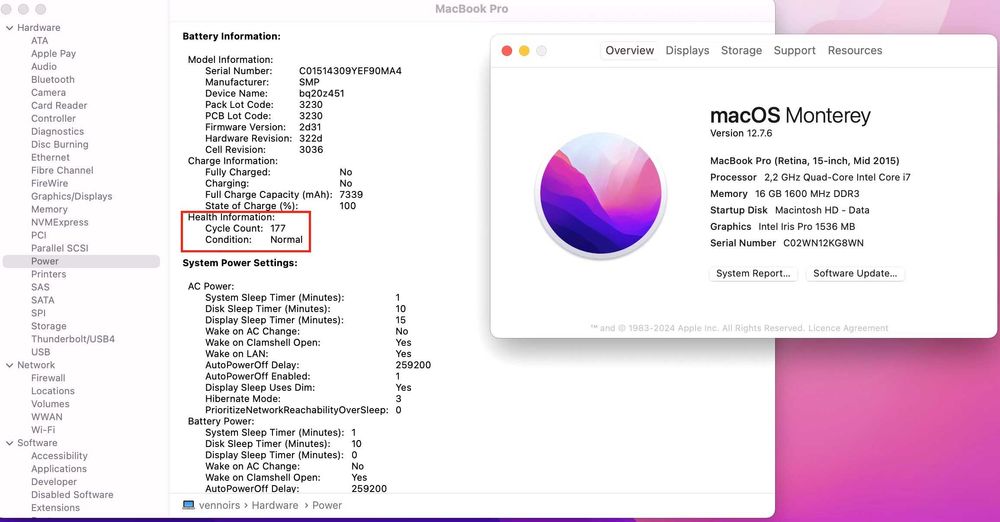The image size is (1000, 522).
Task: Click the Condition value Normal
Action: [286, 240]
